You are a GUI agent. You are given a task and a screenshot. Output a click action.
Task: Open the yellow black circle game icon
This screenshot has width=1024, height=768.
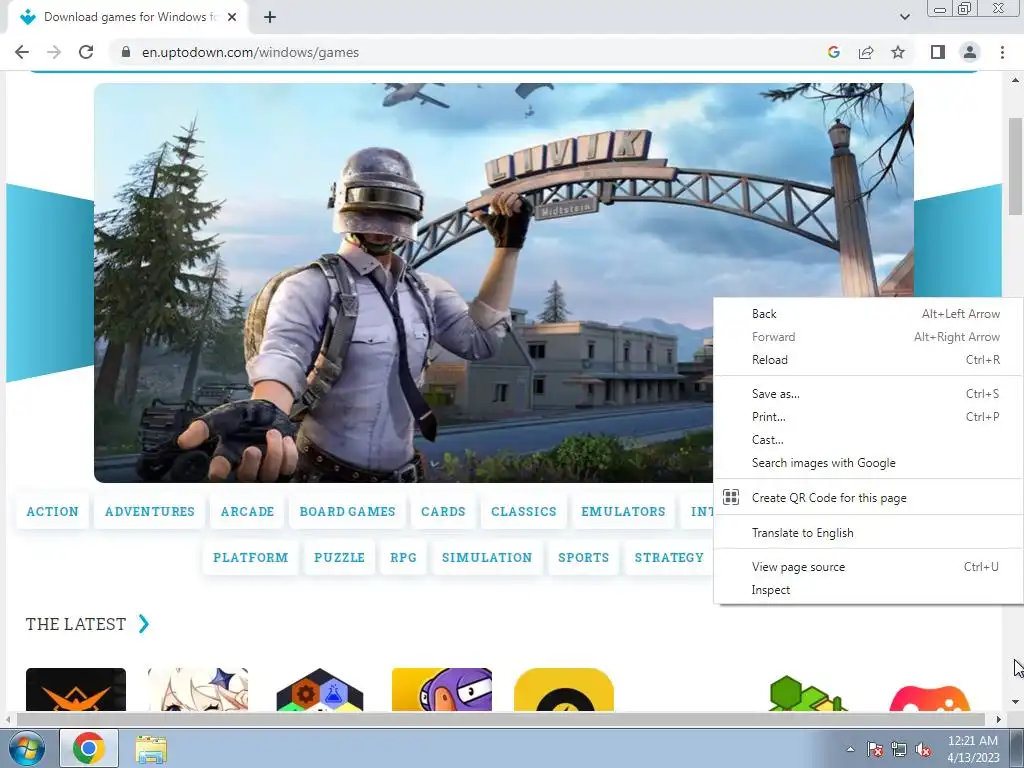564,689
